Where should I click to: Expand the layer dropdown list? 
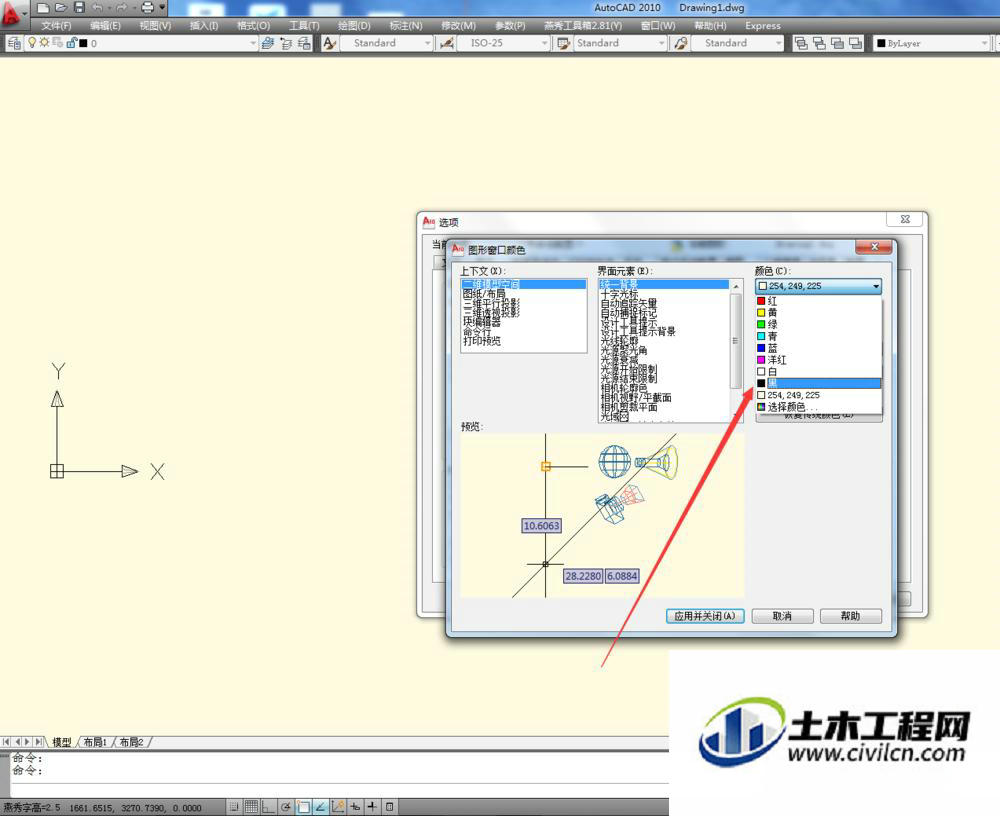point(253,43)
